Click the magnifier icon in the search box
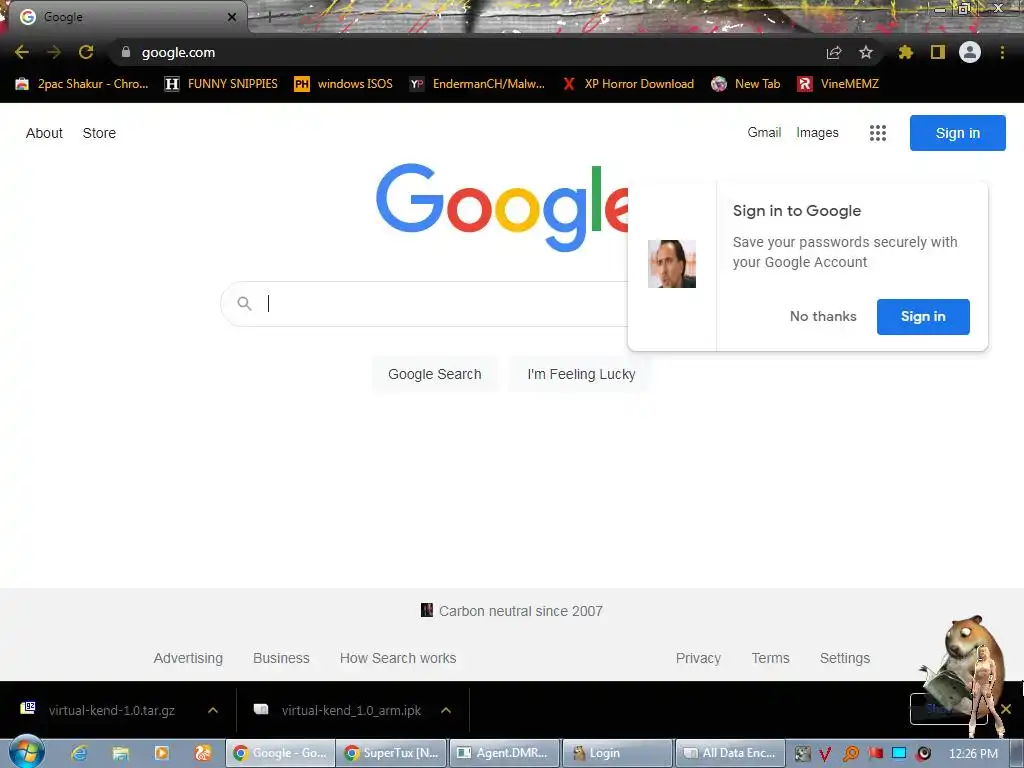This screenshot has width=1024, height=768. click(244, 304)
